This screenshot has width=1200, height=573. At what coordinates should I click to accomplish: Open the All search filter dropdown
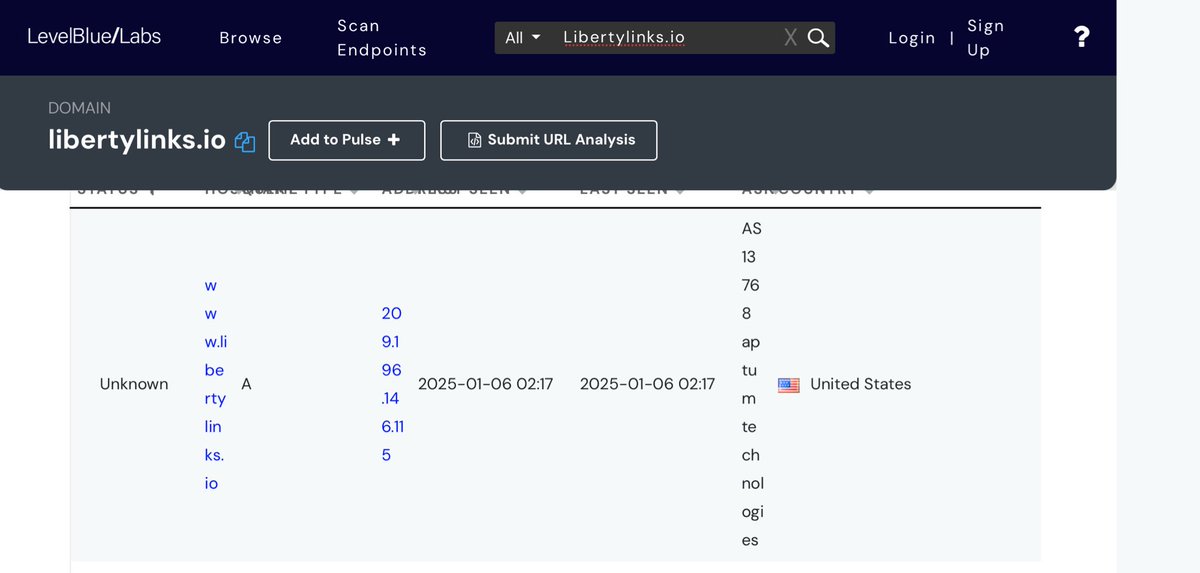click(x=523, y=38)
